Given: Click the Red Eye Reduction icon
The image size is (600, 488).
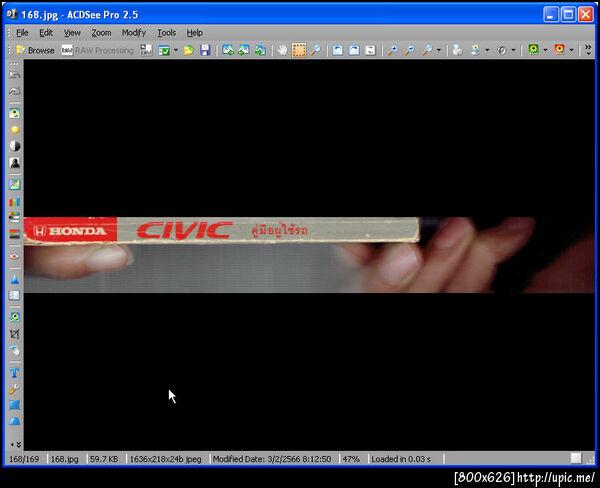Looking at the screenshot, I should click(15, 256).
